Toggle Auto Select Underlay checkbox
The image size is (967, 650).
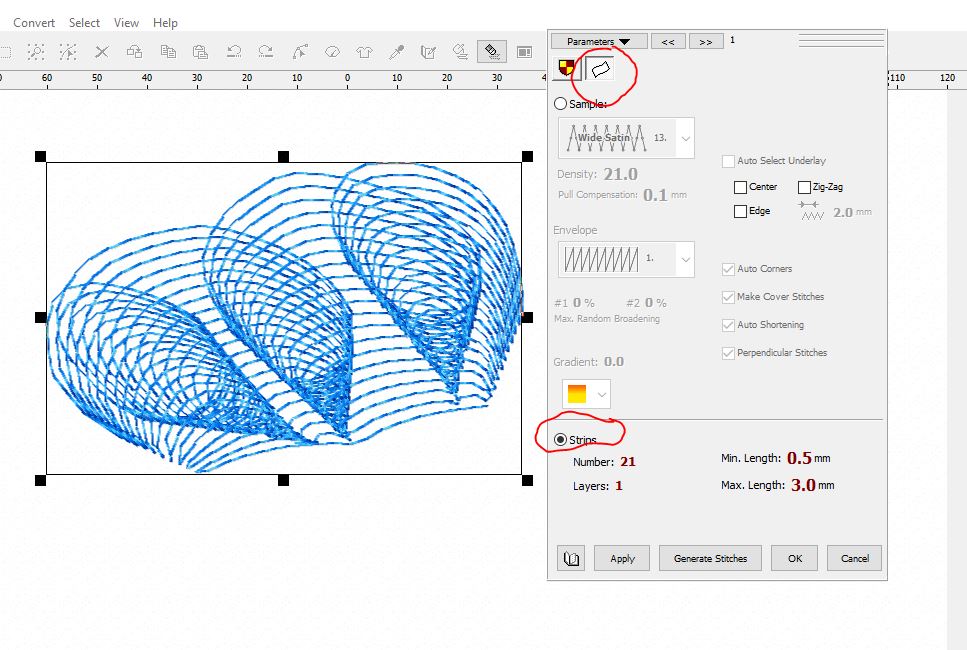[728, 161]
